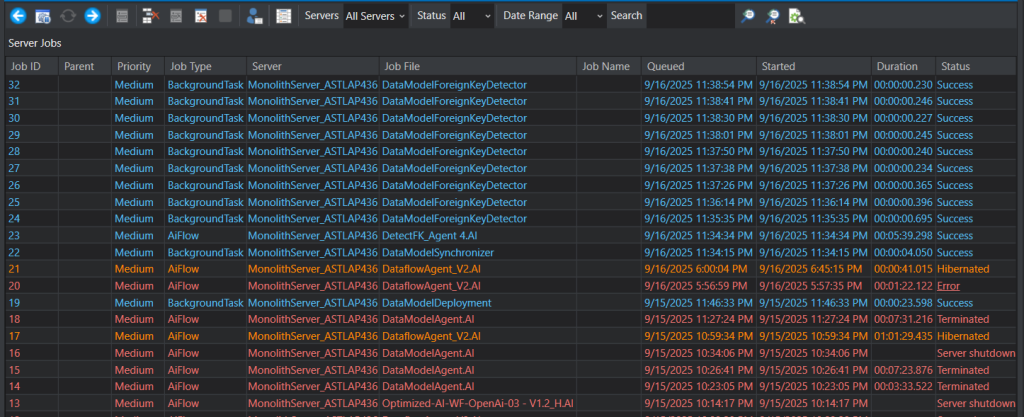Open the Date Range dropdown
This screenshot has height=417, width=1024.
tap(583, 16)
